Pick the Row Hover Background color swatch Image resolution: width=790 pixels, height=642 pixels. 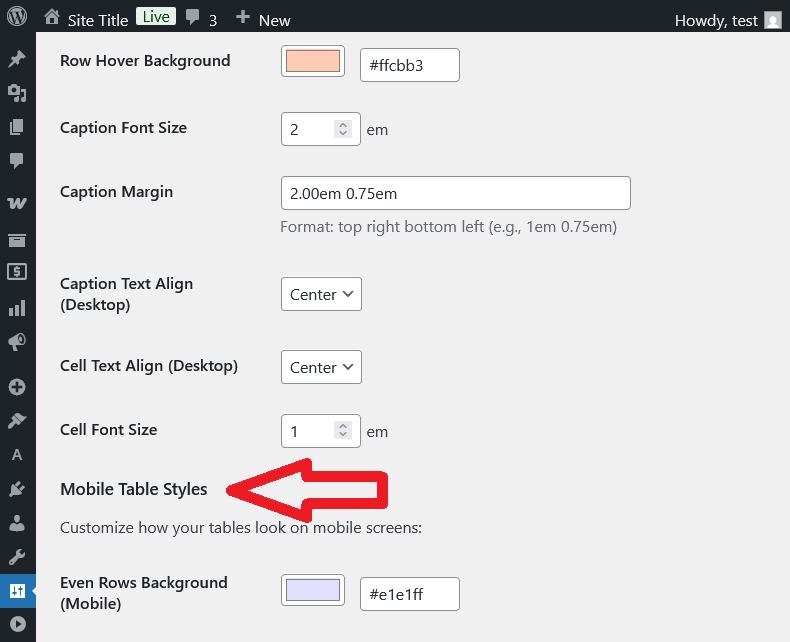313,61
